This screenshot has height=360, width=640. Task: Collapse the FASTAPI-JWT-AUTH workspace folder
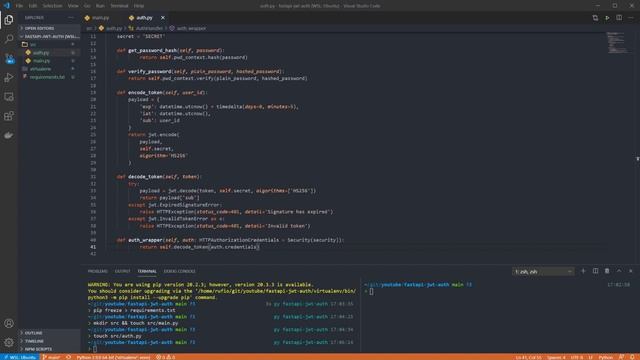49,36
